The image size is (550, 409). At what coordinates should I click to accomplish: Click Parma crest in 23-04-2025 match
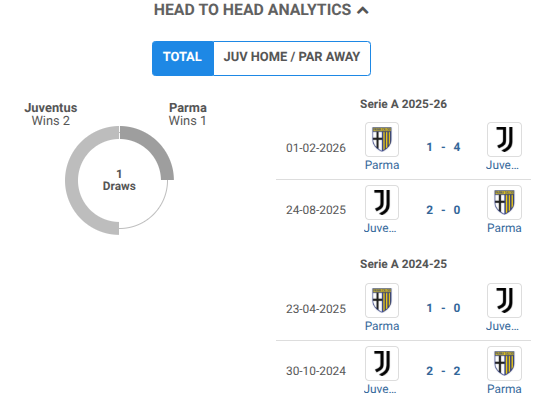pyautogui.click(x=382, y=300)
